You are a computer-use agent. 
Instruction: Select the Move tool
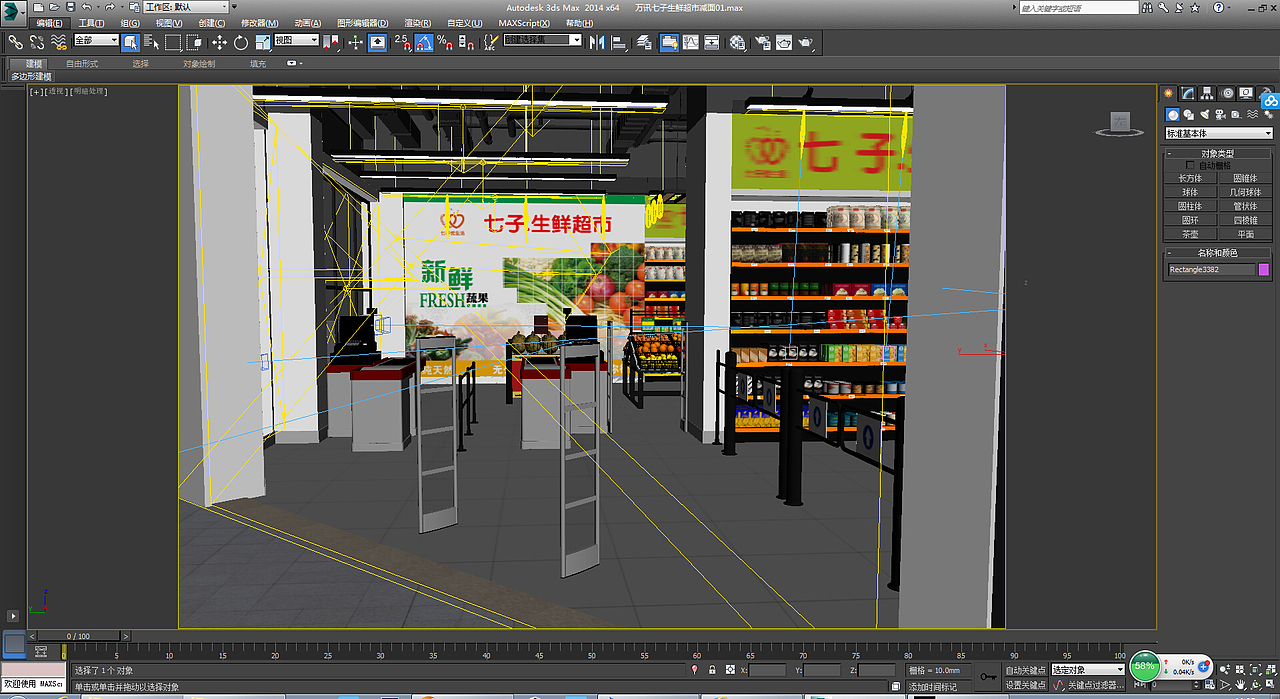click(219, 42)
